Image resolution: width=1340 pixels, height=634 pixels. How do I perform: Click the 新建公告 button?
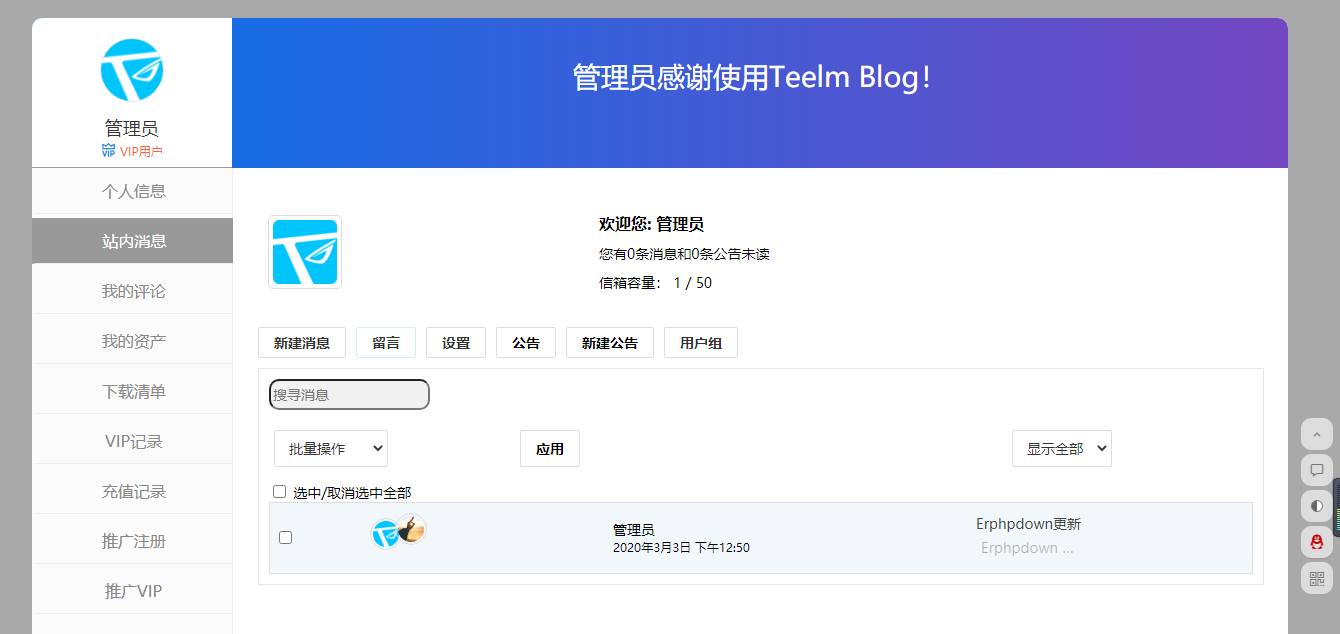click(x=610, y=343)
